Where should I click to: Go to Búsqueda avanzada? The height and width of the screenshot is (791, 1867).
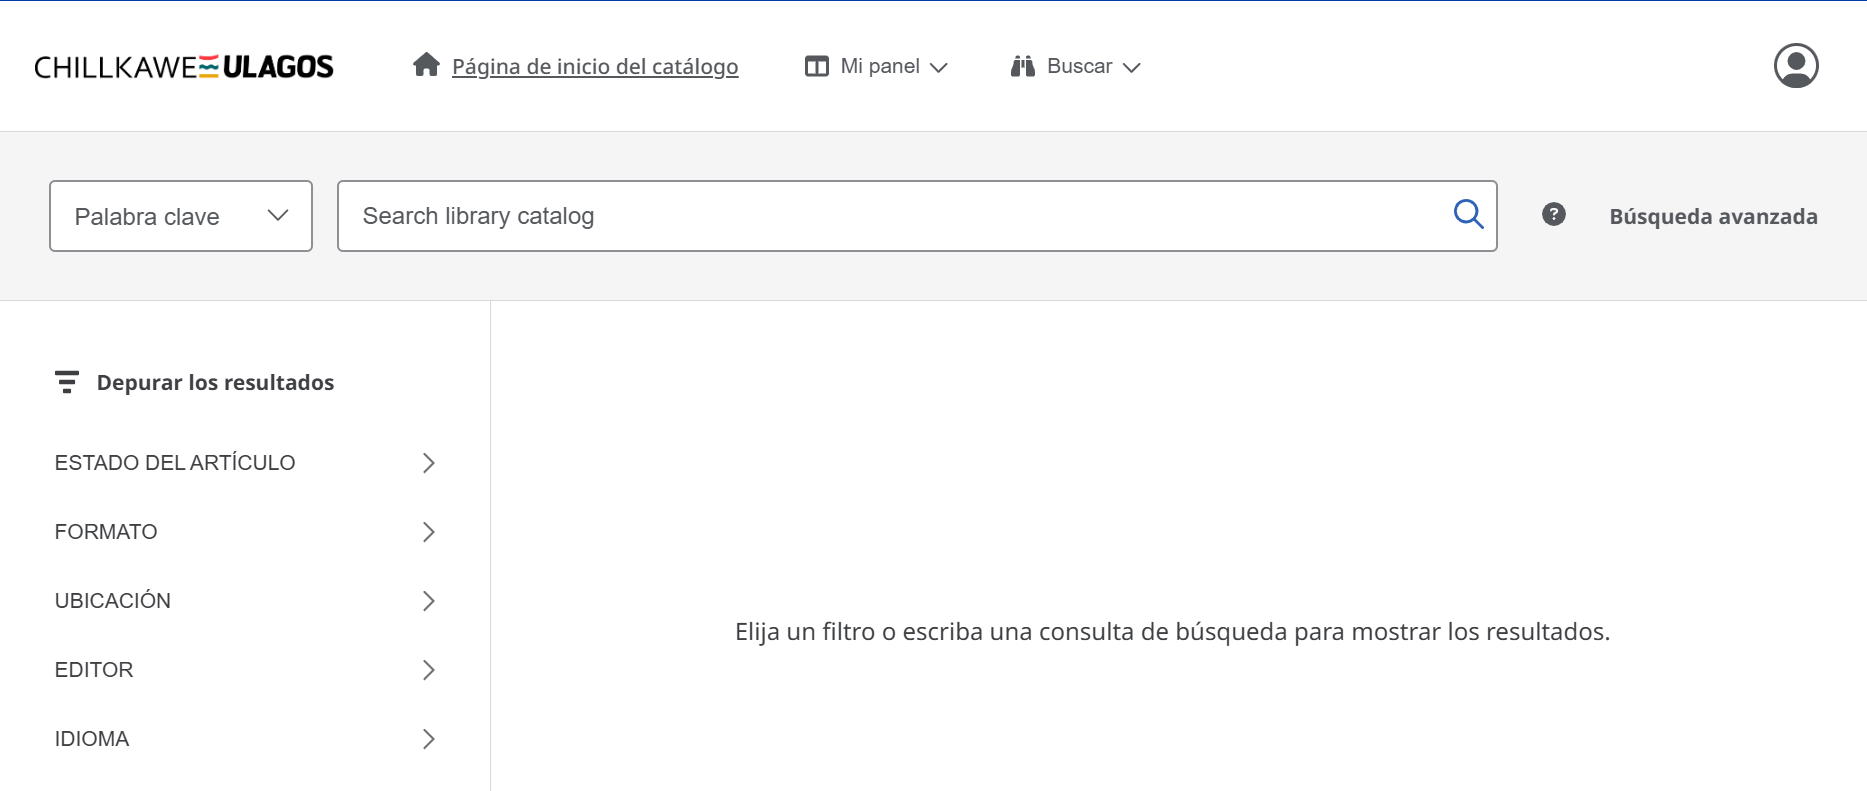pyautogui.click(x=1713, y=216)
